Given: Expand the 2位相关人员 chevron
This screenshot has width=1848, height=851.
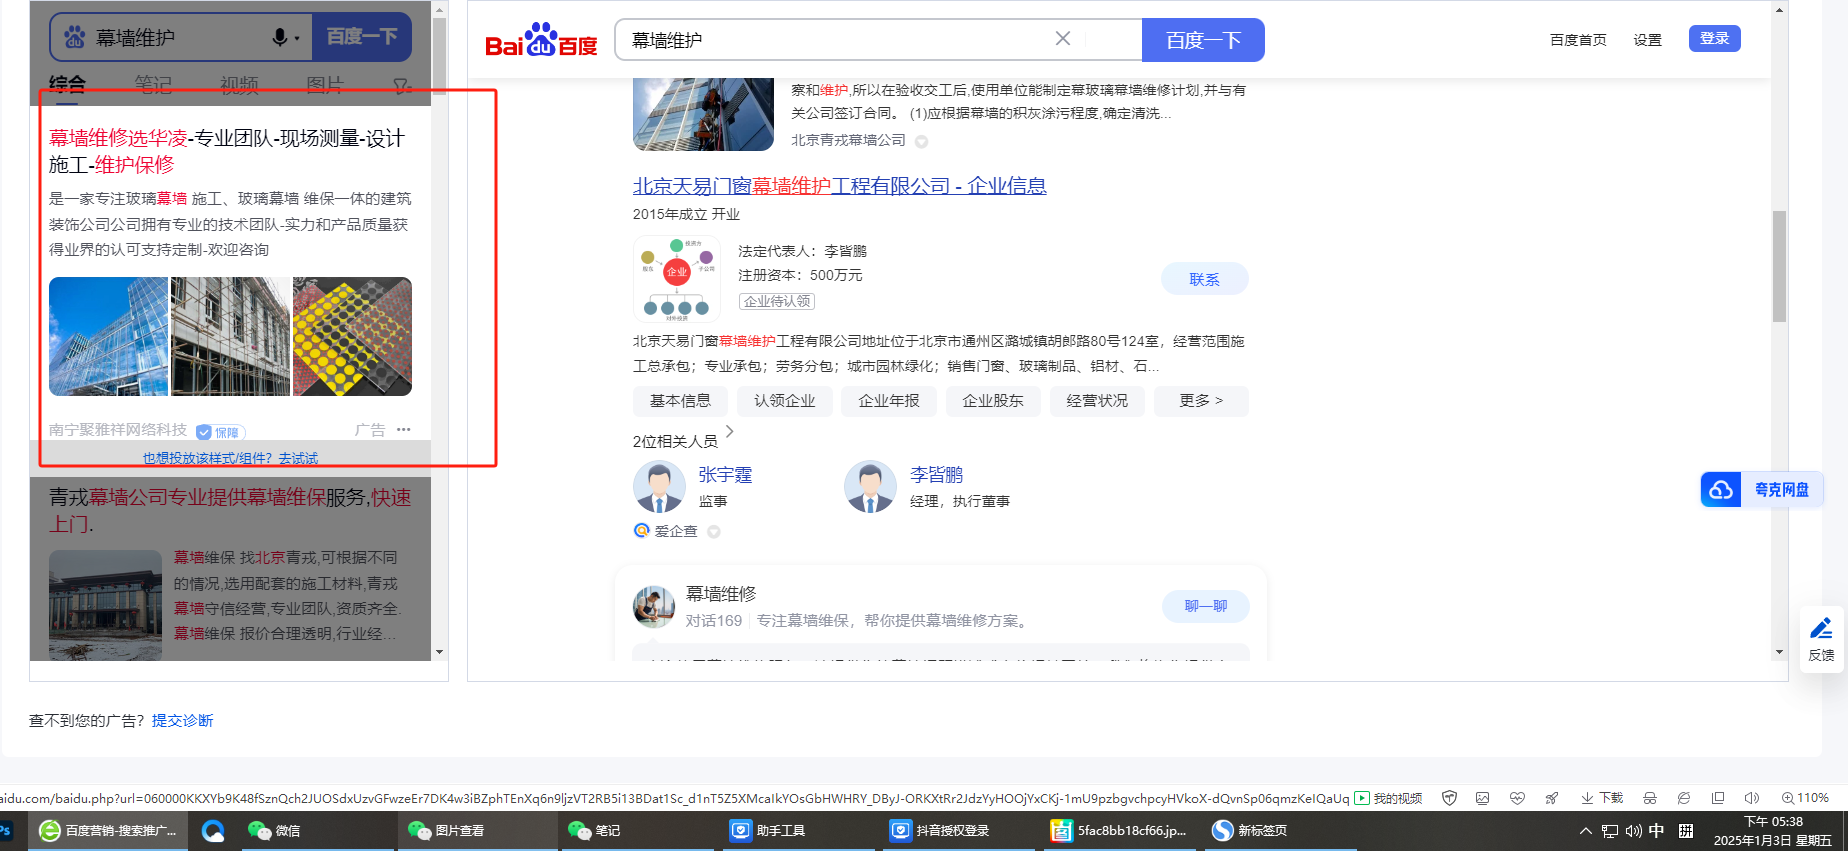Looking at the screenshot, I should 730,432.
